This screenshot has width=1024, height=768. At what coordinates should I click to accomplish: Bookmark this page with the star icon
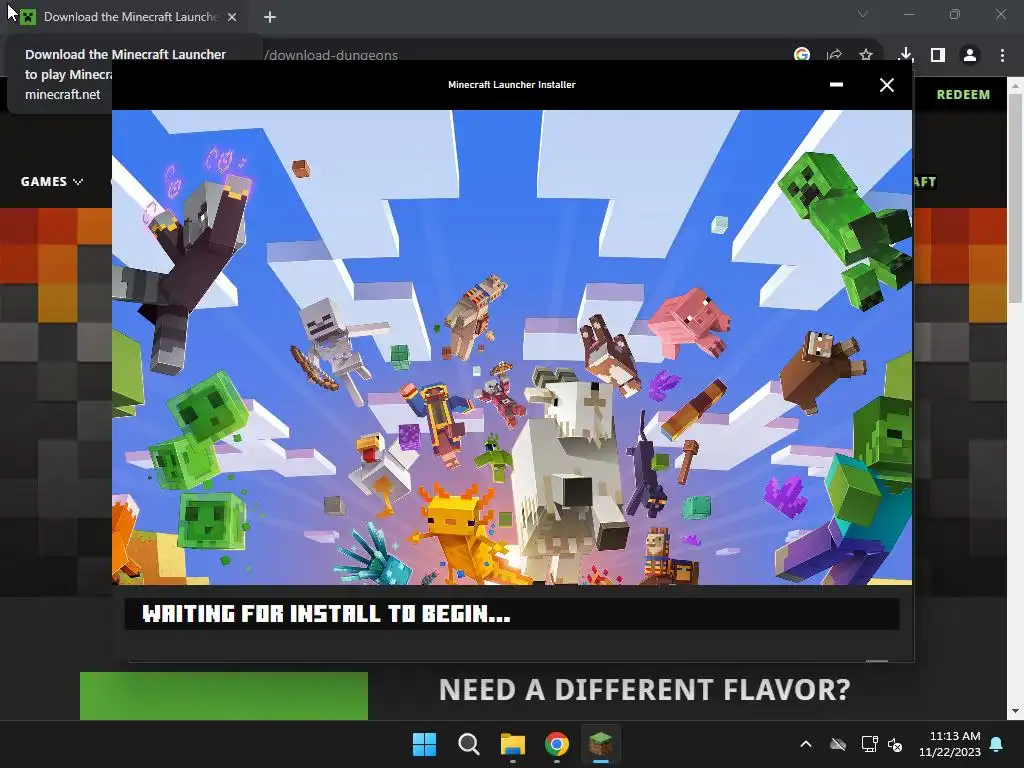click(866, 55)
